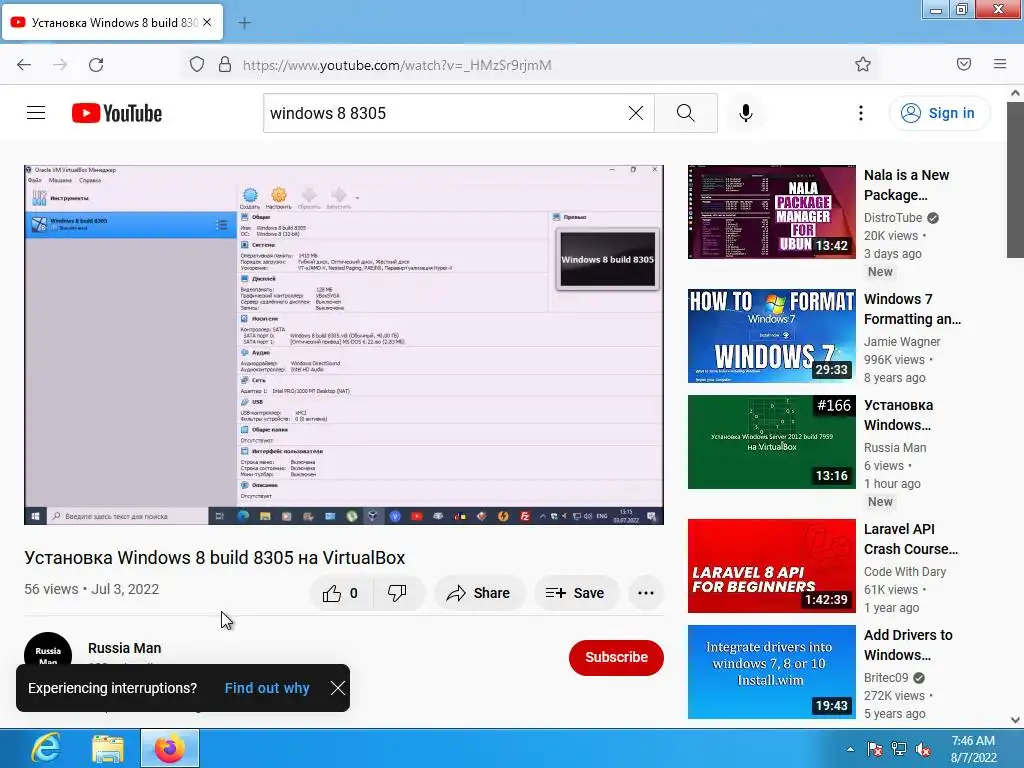This screenshot has width=1024, height=768.
Task: Open How to Format Windows 7 thumbnail
Action: click(x=772, y=336)
